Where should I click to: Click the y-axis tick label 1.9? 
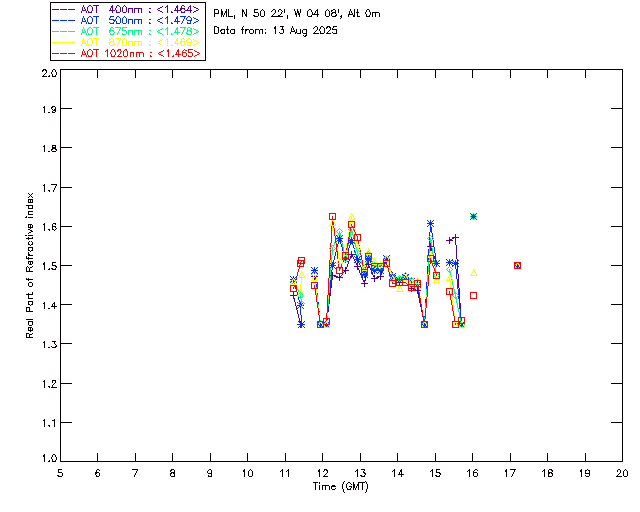click(49, 109)
